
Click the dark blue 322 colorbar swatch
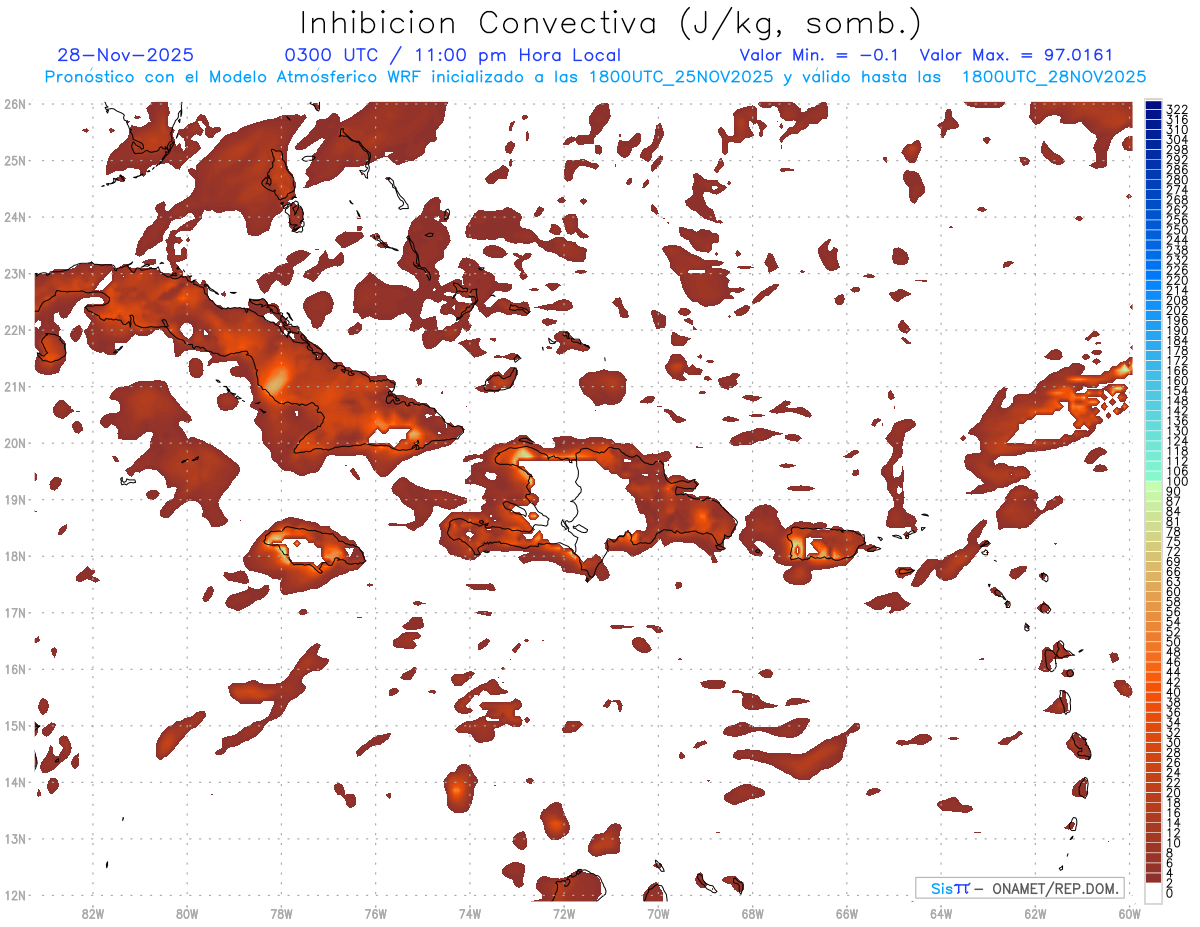tap(1154, 106)
